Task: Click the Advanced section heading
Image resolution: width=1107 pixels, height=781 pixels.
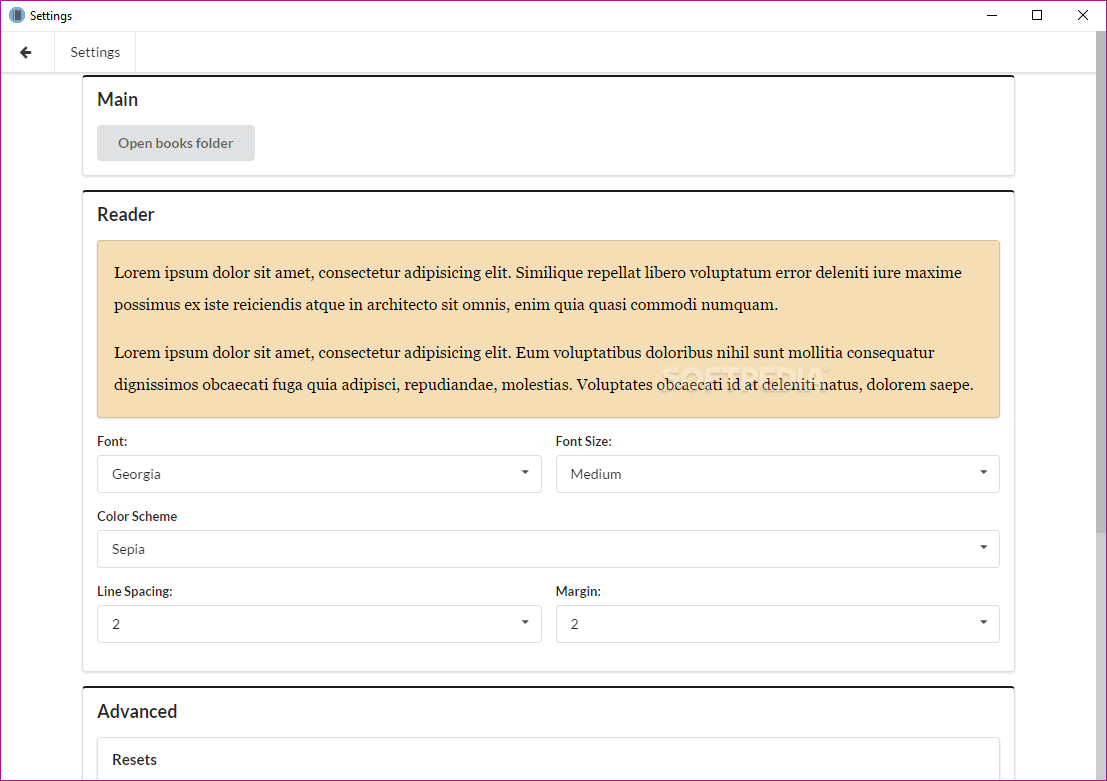Action: [x=137, y=711]
